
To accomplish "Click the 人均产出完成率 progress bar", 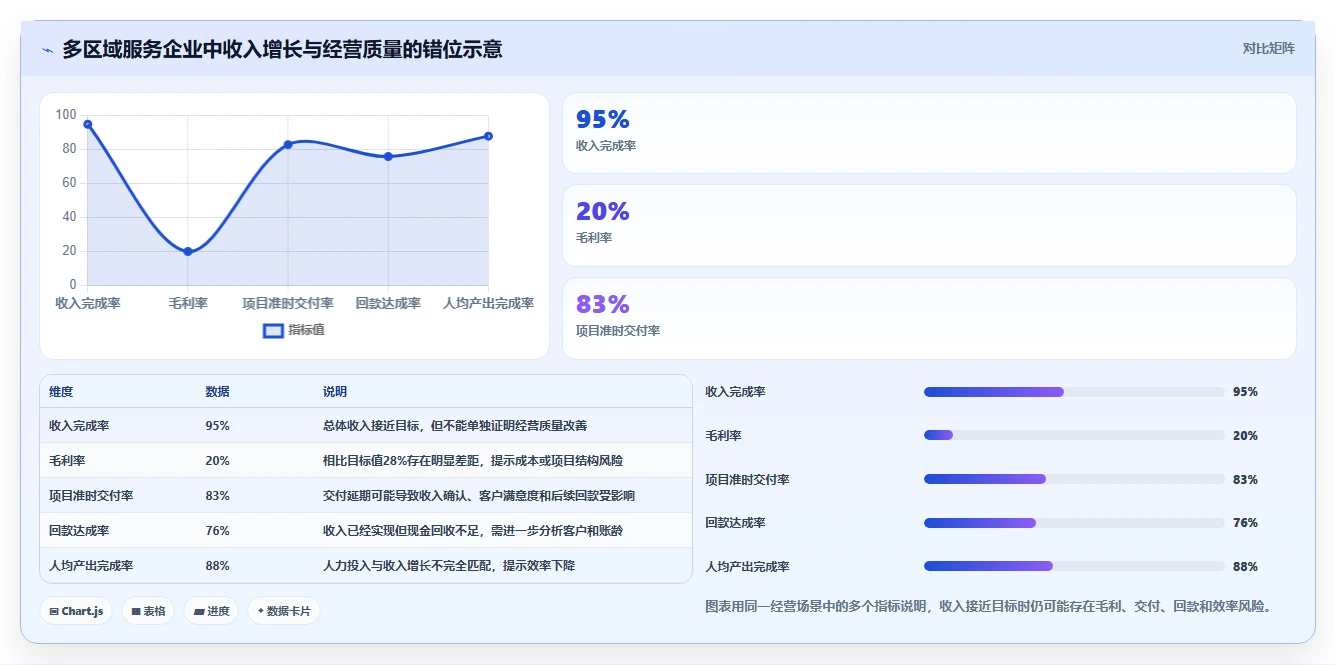I will coord(1074,566).
